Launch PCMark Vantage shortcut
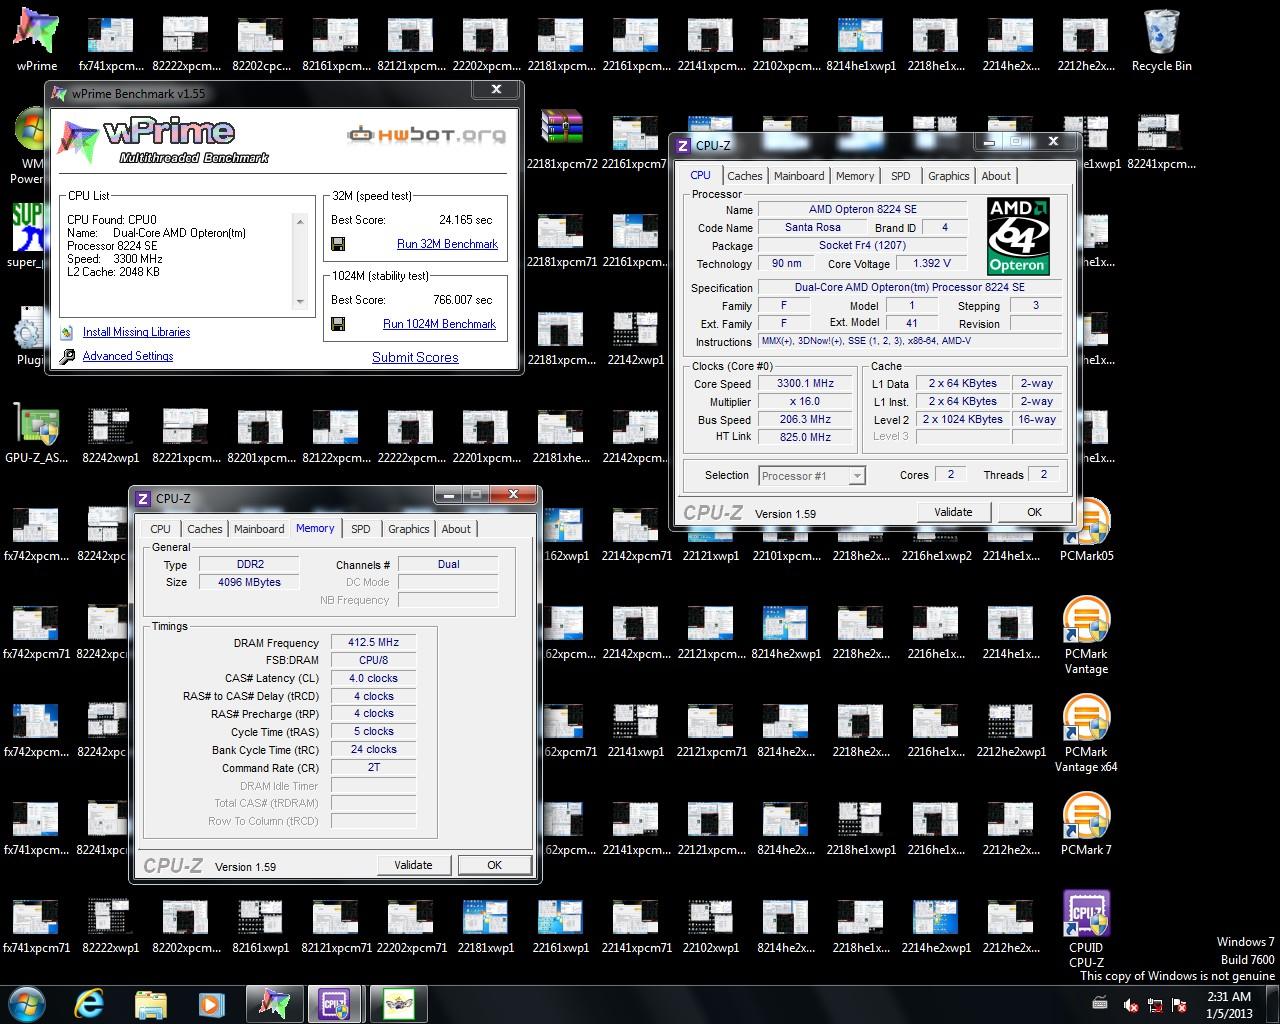Viewport: 1280px width, 1024px height. [1086, 636]
